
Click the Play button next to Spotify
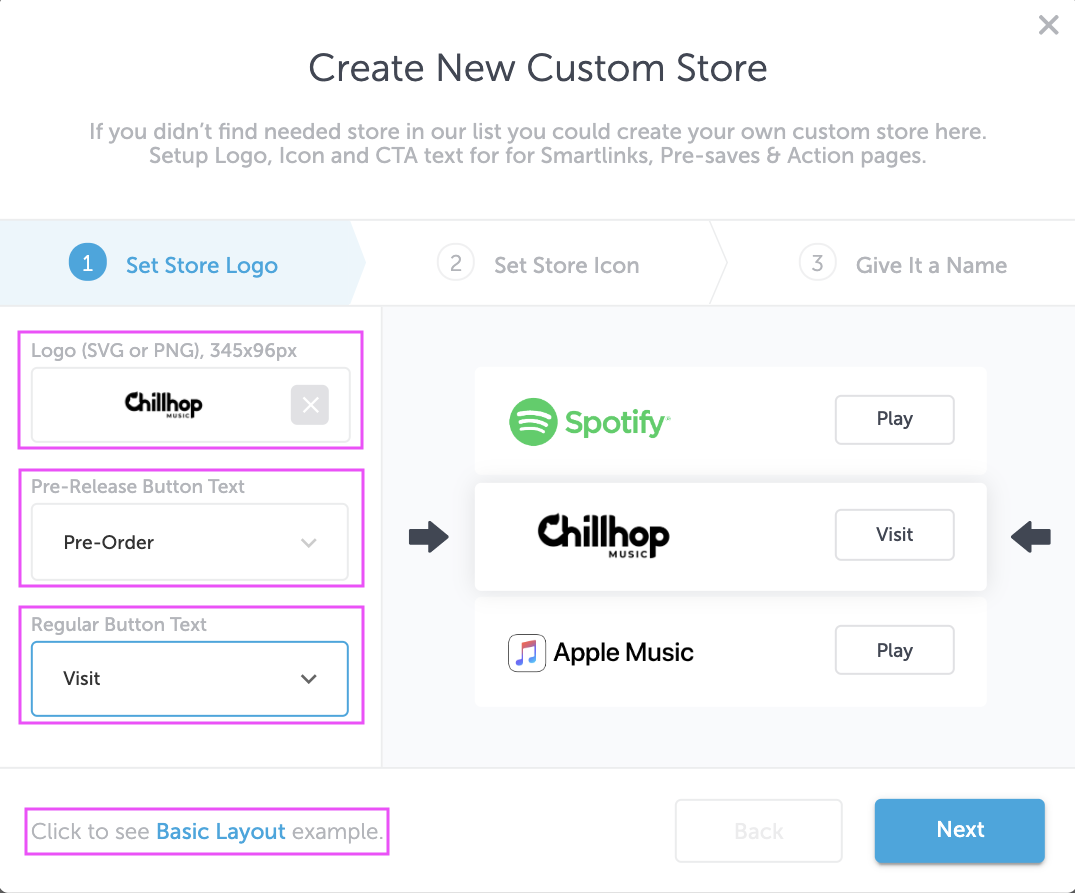[895, 419]
